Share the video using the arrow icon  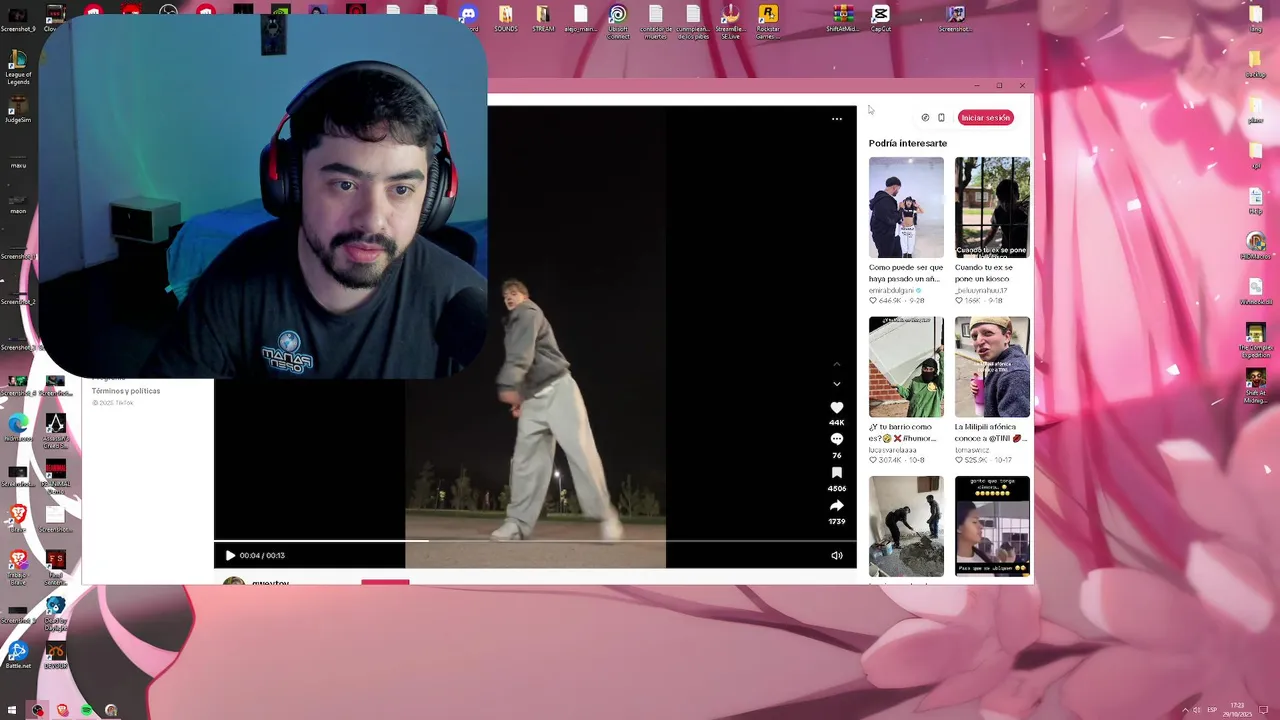click(837, 506)
